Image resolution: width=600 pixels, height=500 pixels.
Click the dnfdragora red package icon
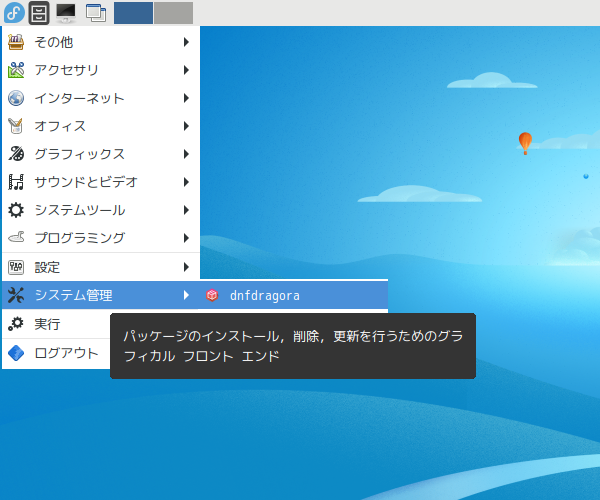click(212, 295)
